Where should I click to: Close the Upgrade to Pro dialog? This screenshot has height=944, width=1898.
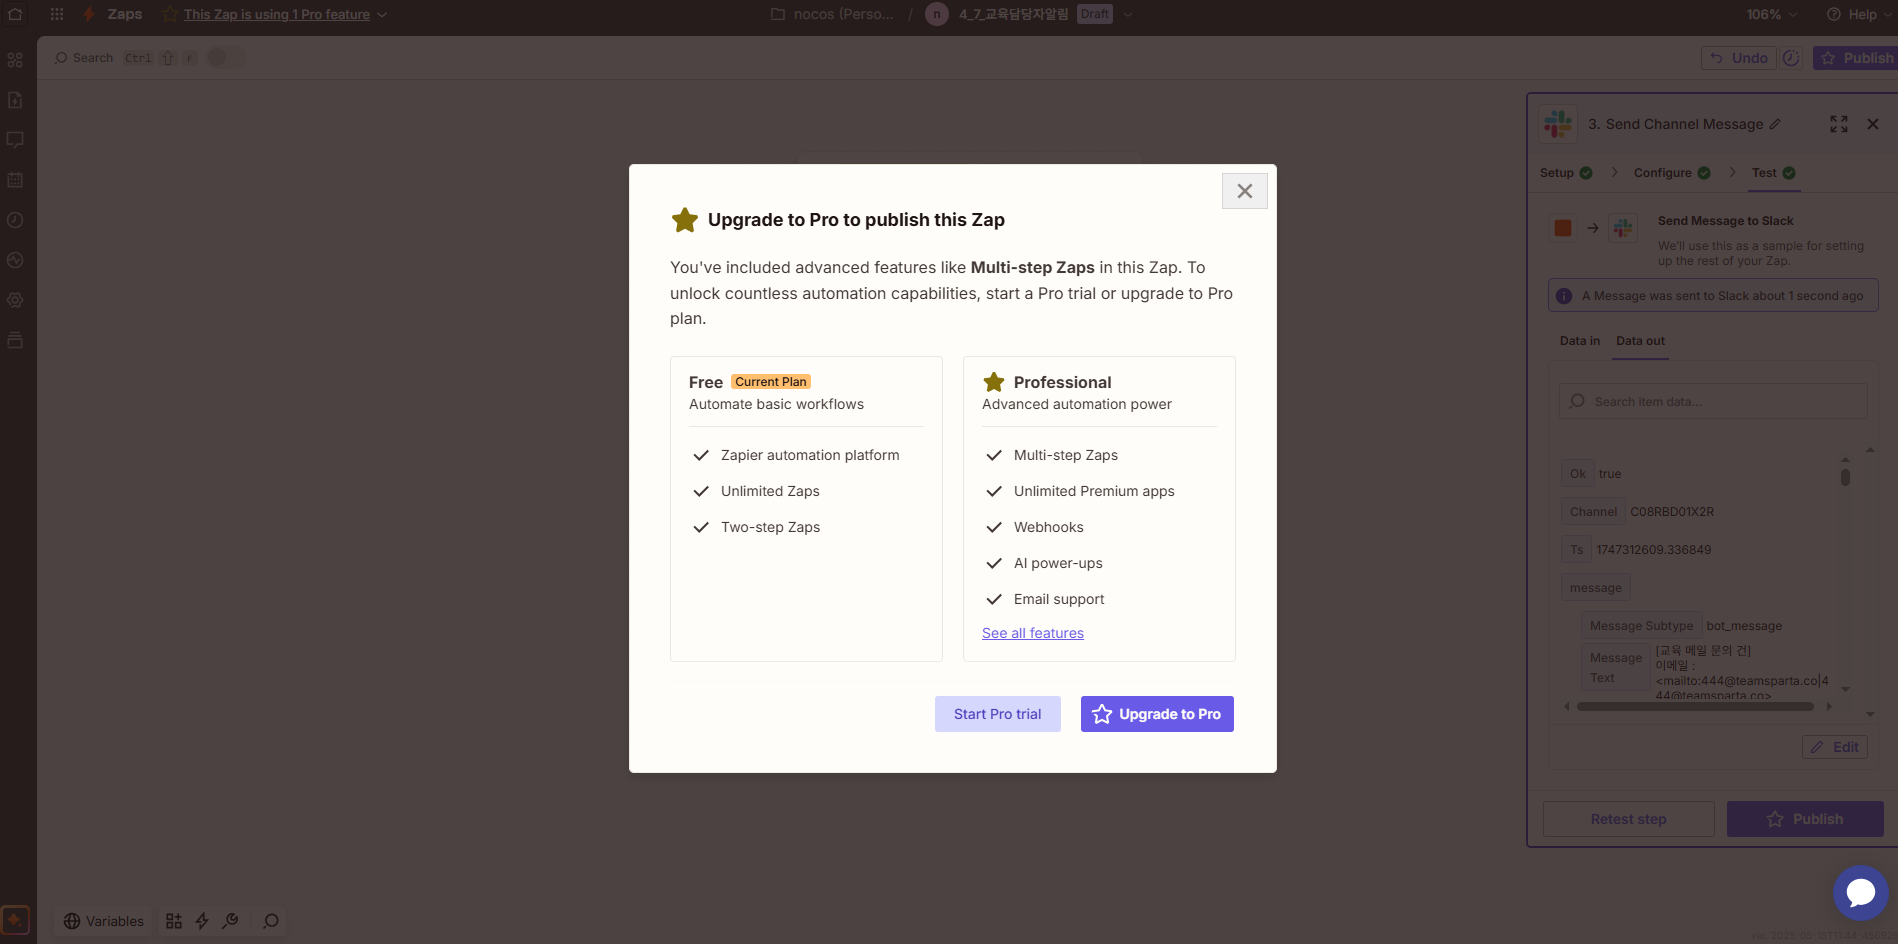tap(1244, 191)
